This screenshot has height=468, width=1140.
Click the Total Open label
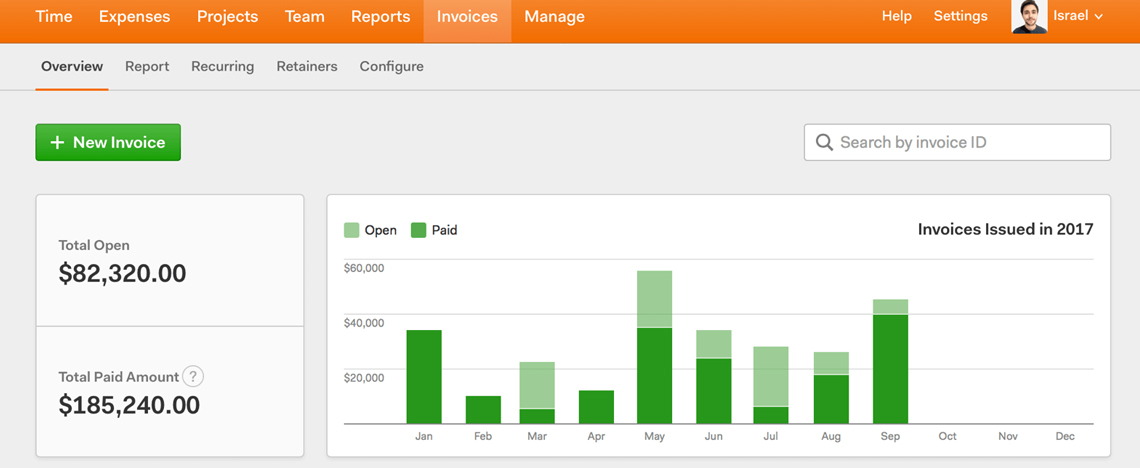click(x=94, y=246)
